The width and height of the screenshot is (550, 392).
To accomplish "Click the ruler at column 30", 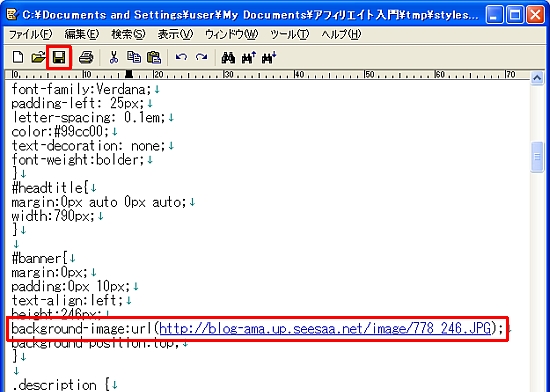I will pyautogui.click(x=228, y=74).
